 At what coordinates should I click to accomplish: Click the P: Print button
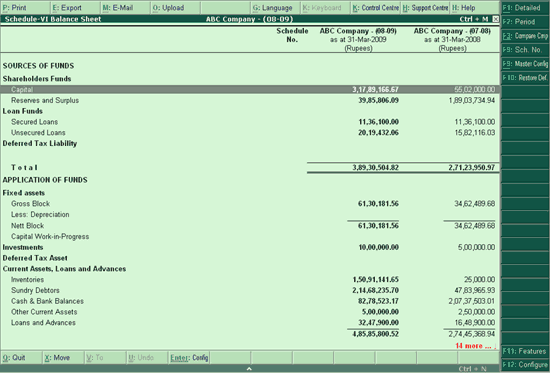tap(25, 8)
